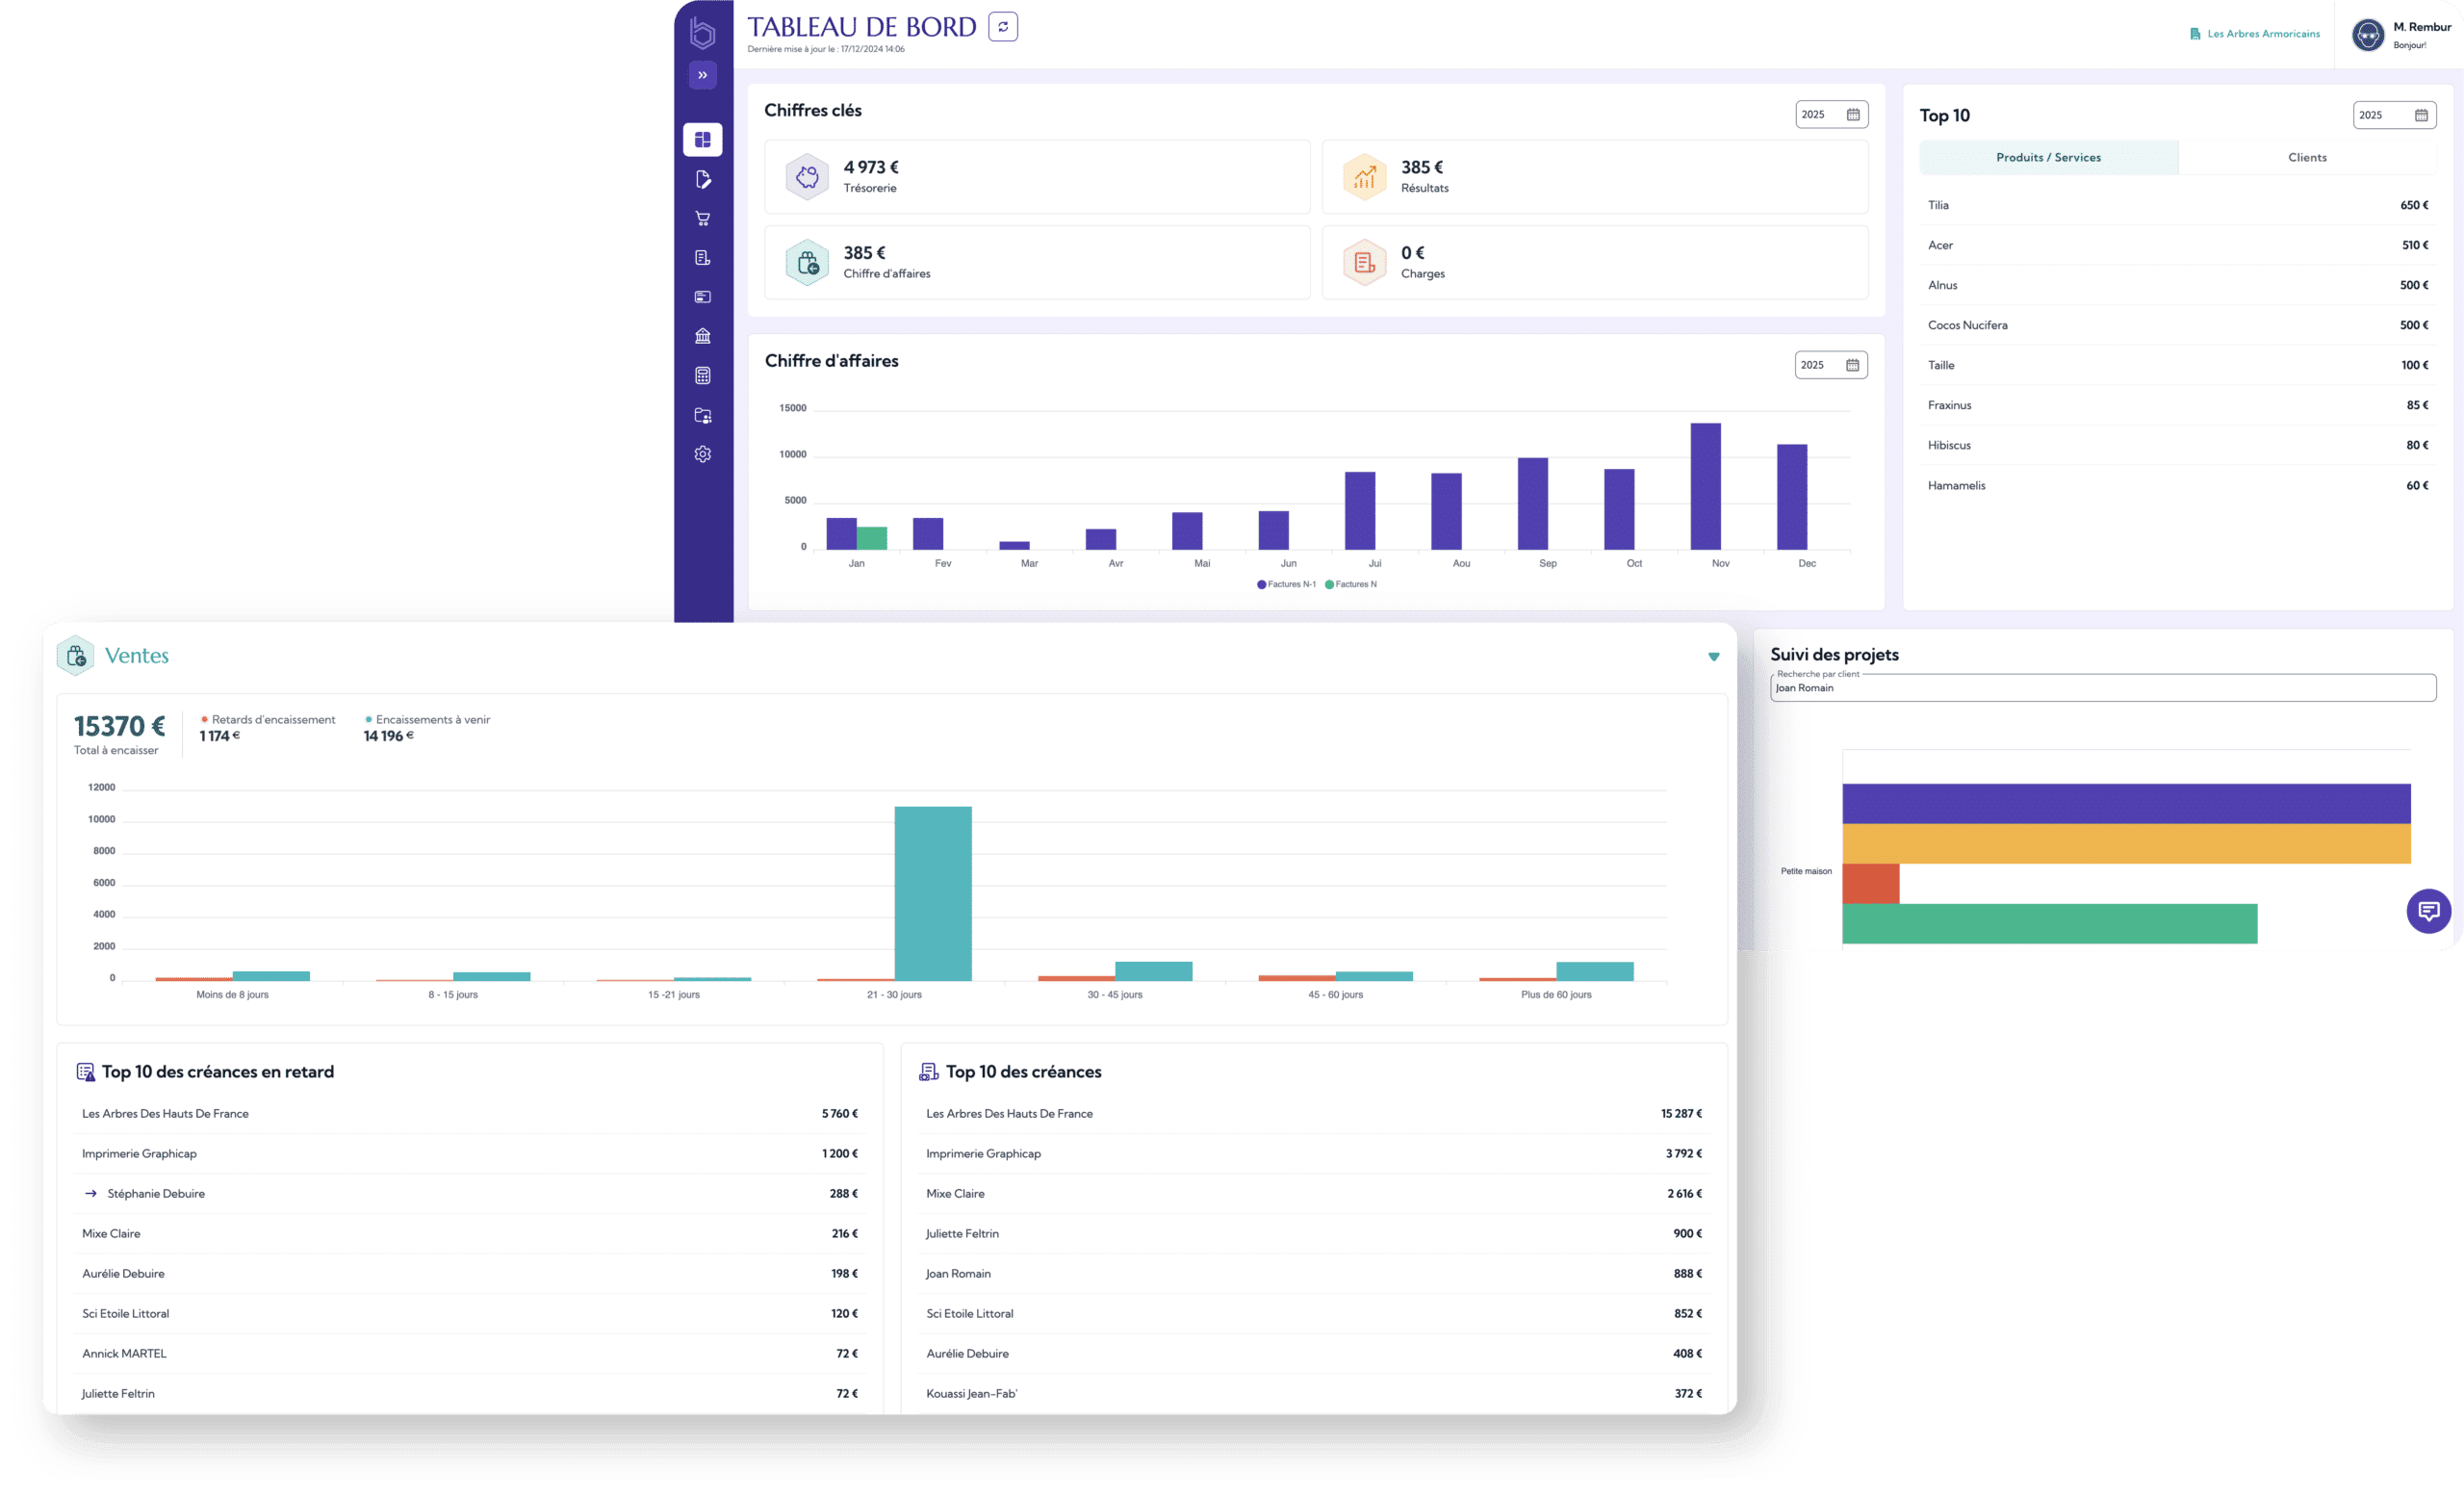Expand sidebar with double chevron
Screen dimensions: 2464x1499
pos(702,75)
